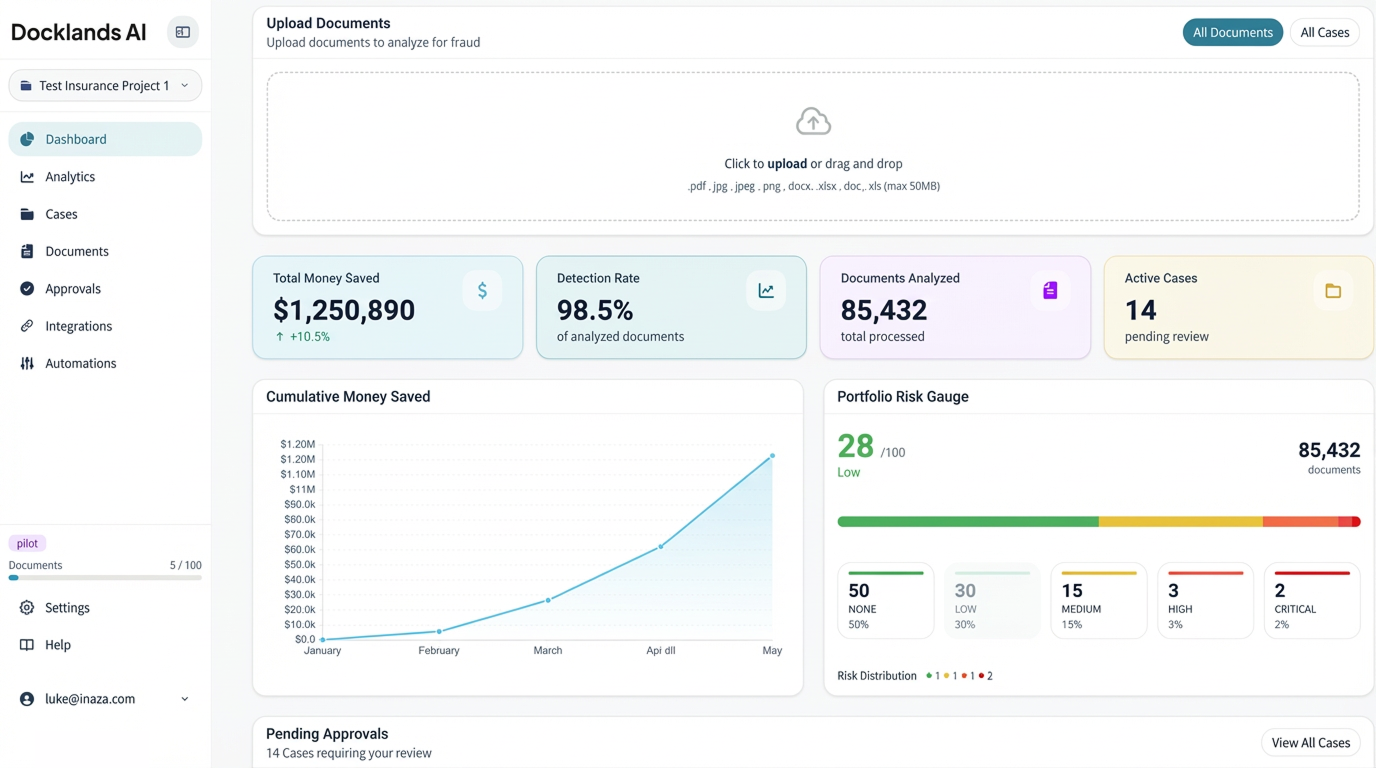The width and height of the screenshot is (1376, 768).
Task: Open Settings from the sidebar gear
Action: pyautogui.click(x=68, y=607)
